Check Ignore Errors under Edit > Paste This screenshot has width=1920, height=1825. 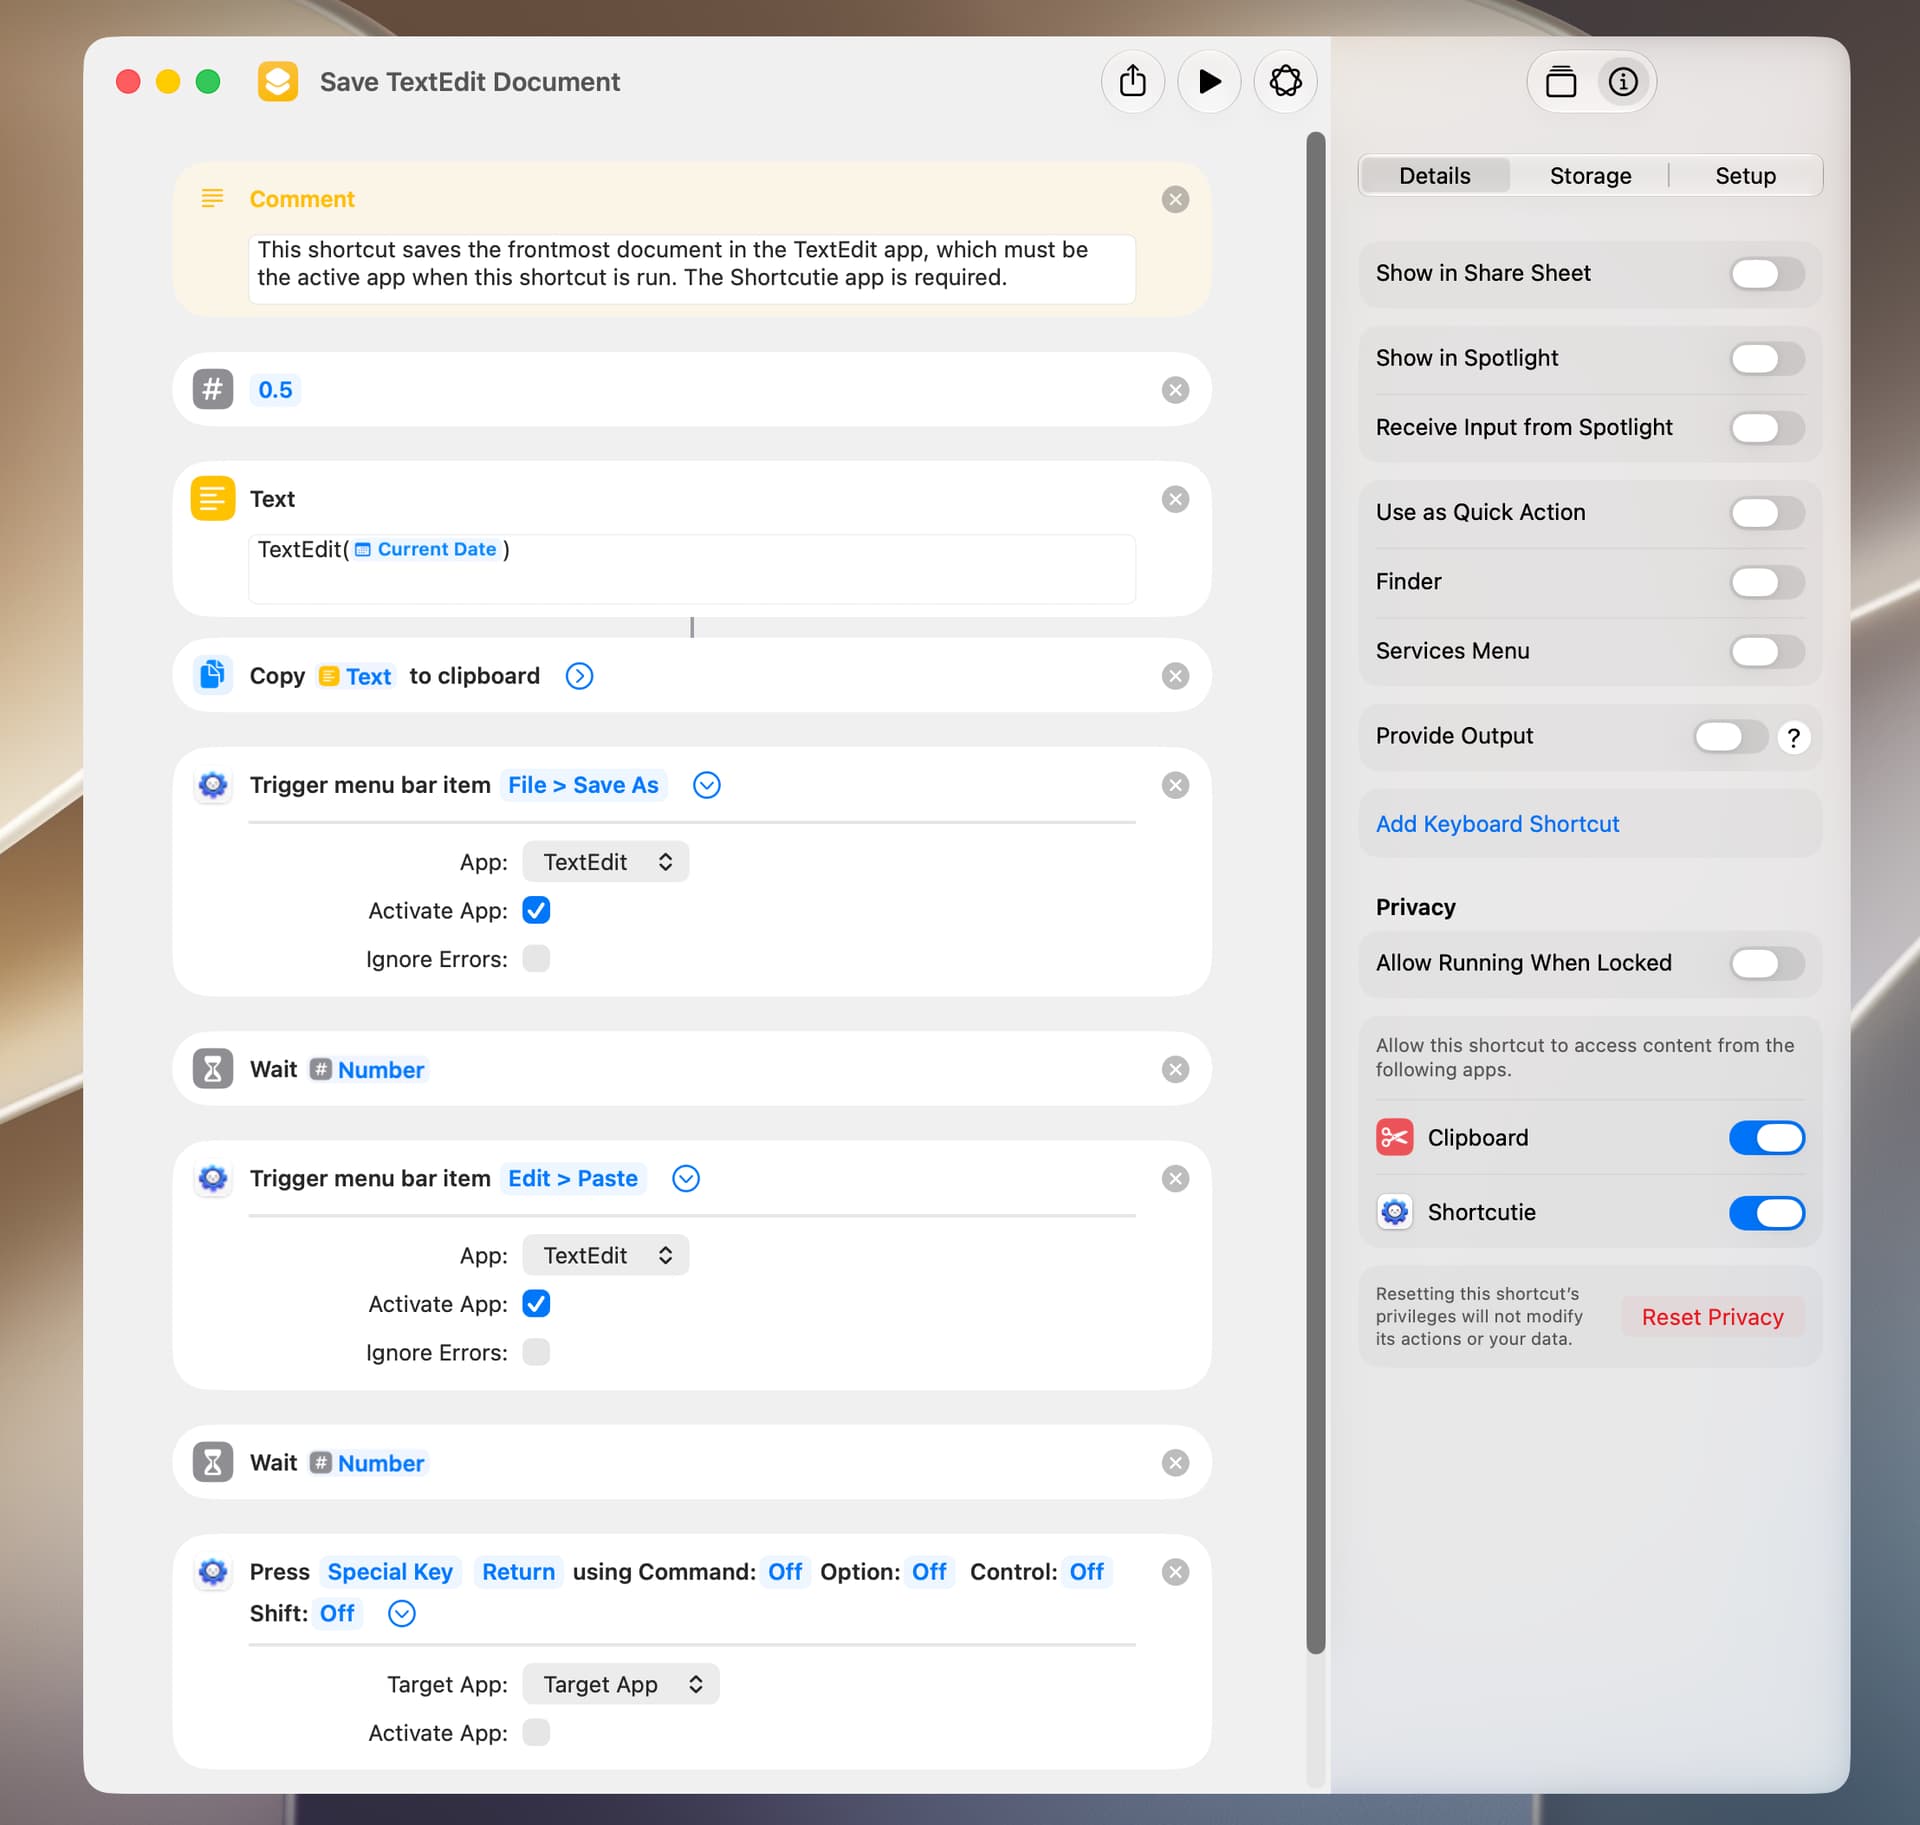click(x=536, y=1352)
